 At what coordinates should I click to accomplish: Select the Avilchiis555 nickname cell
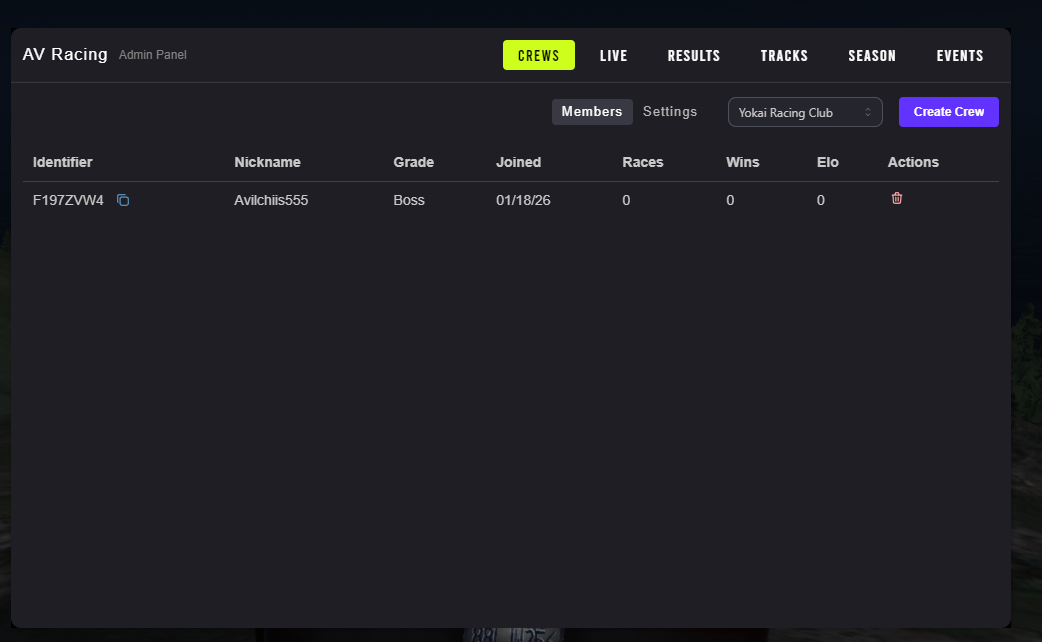tap(271, 200)
